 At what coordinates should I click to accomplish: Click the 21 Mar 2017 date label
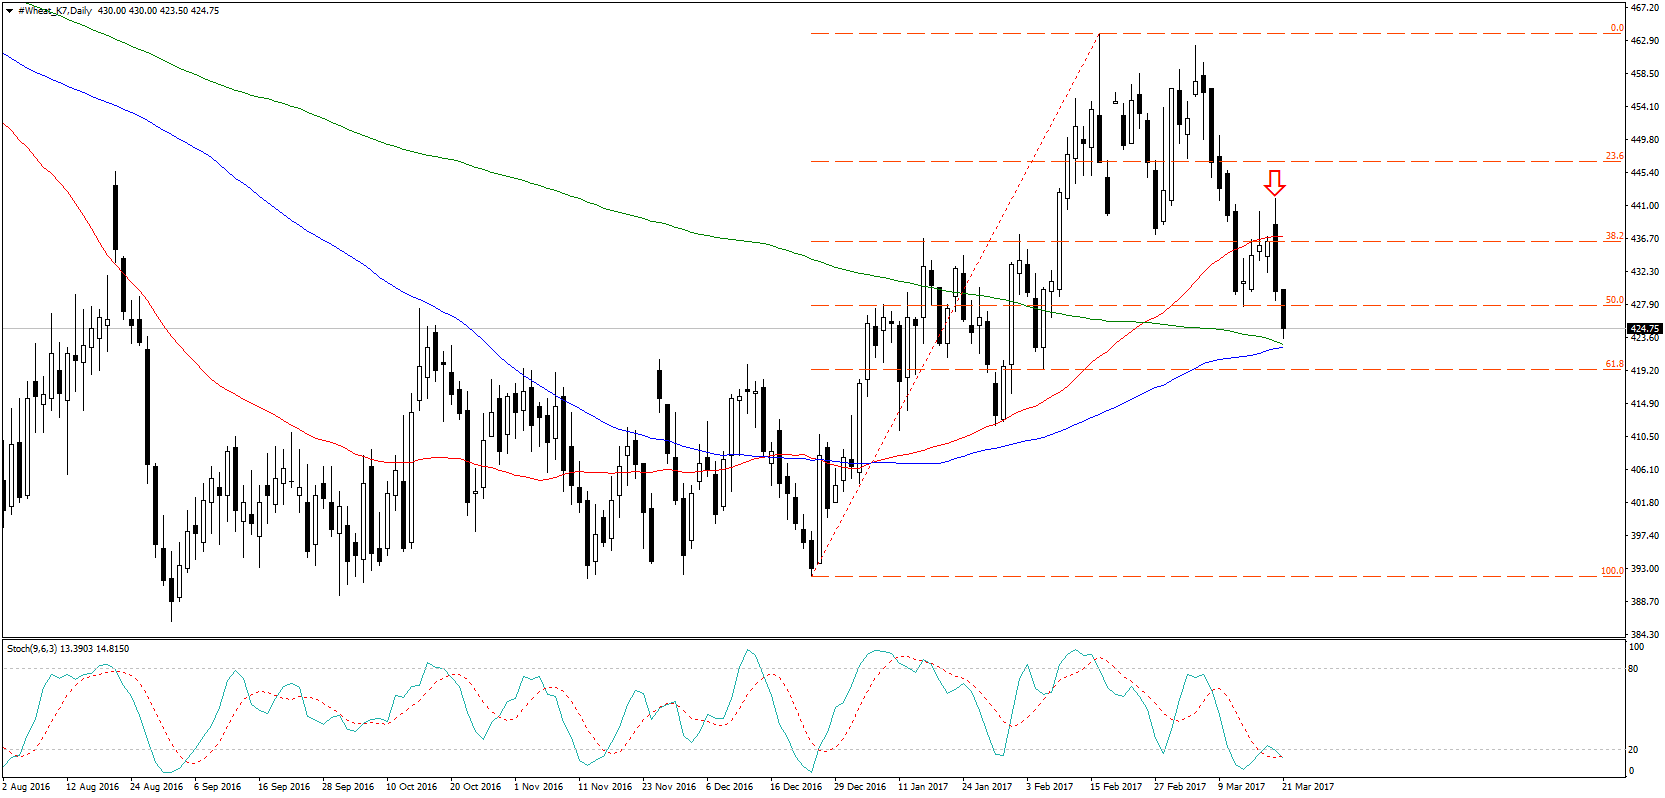1308,787
